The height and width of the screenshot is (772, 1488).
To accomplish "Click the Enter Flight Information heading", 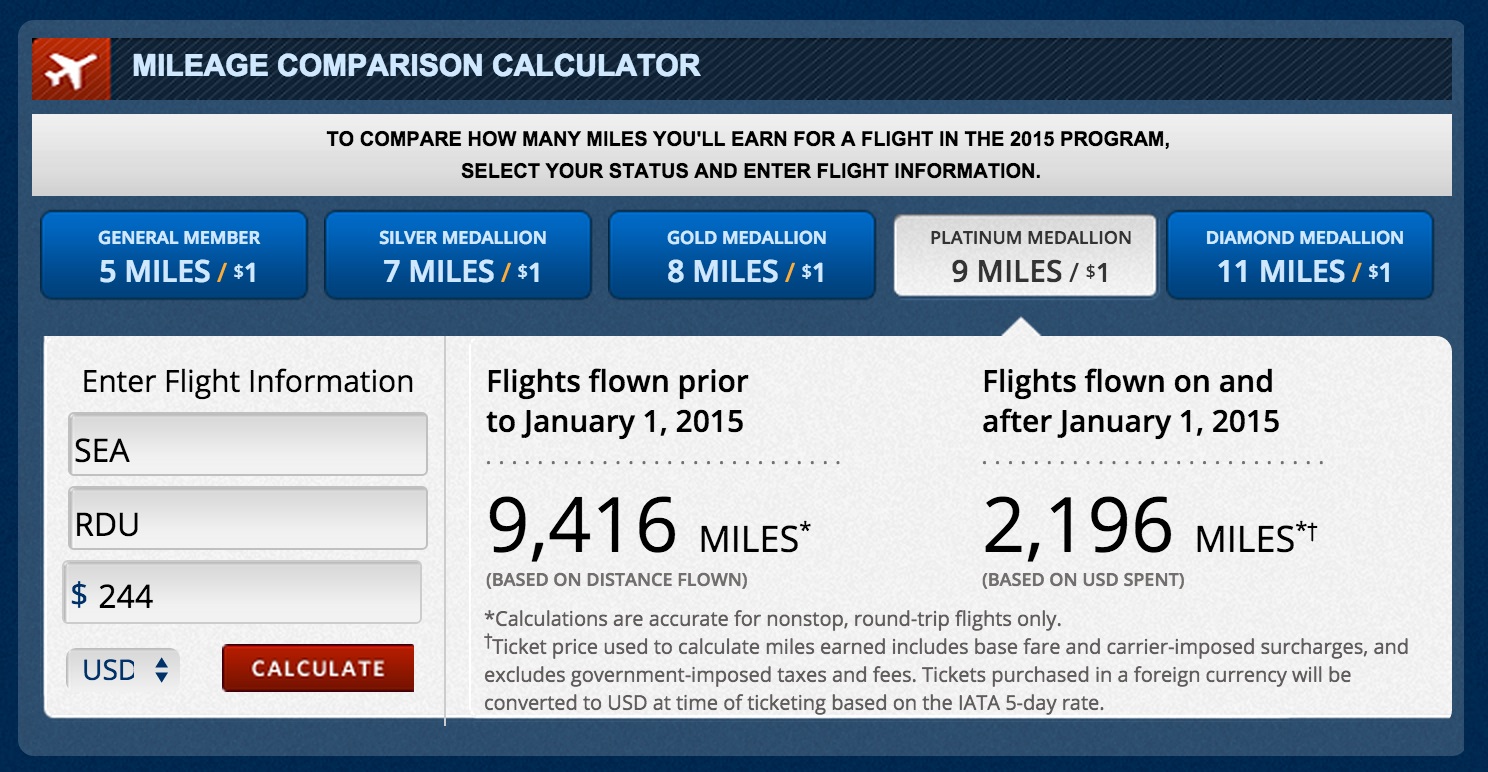I will tap(248, 382).
